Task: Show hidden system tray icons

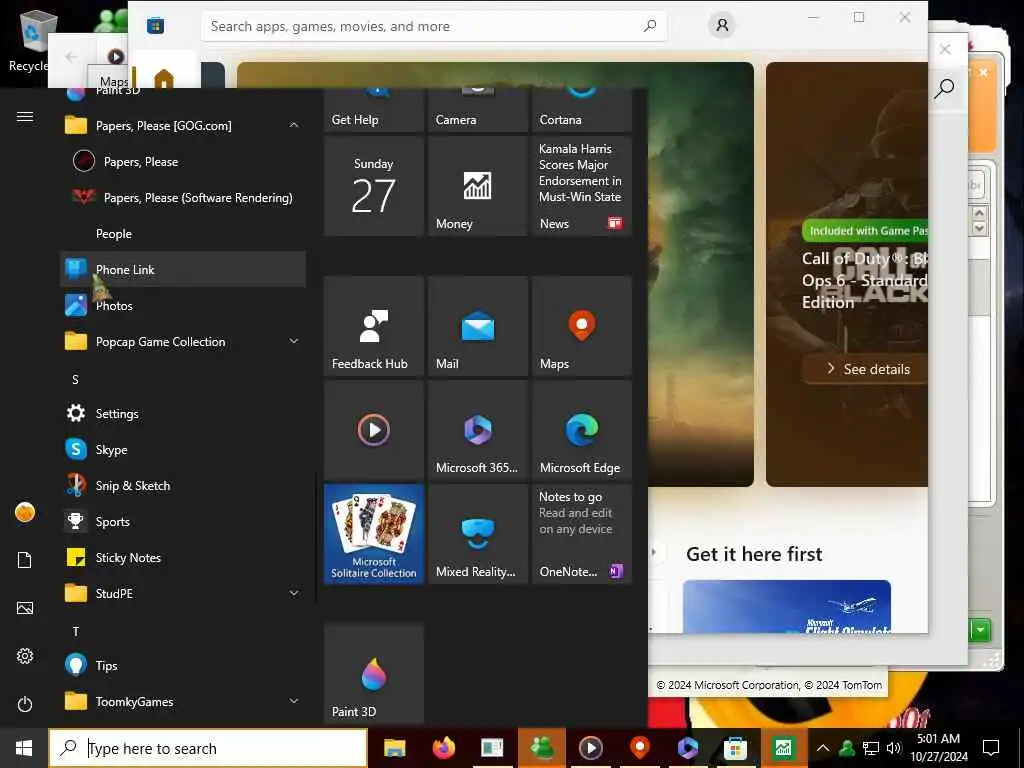Action: click(x=823, y=748)
